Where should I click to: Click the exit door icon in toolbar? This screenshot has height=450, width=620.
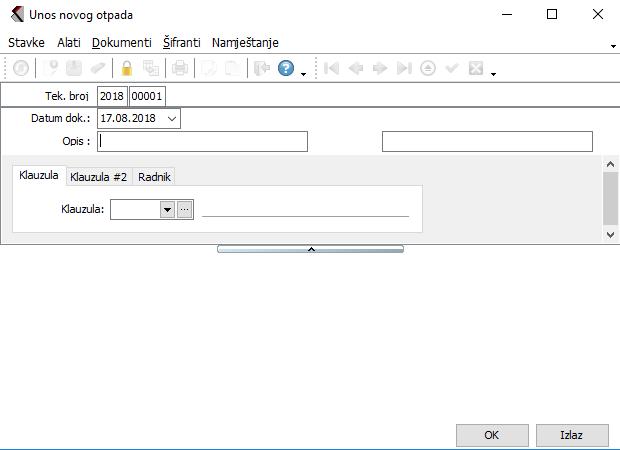[263, 69]
